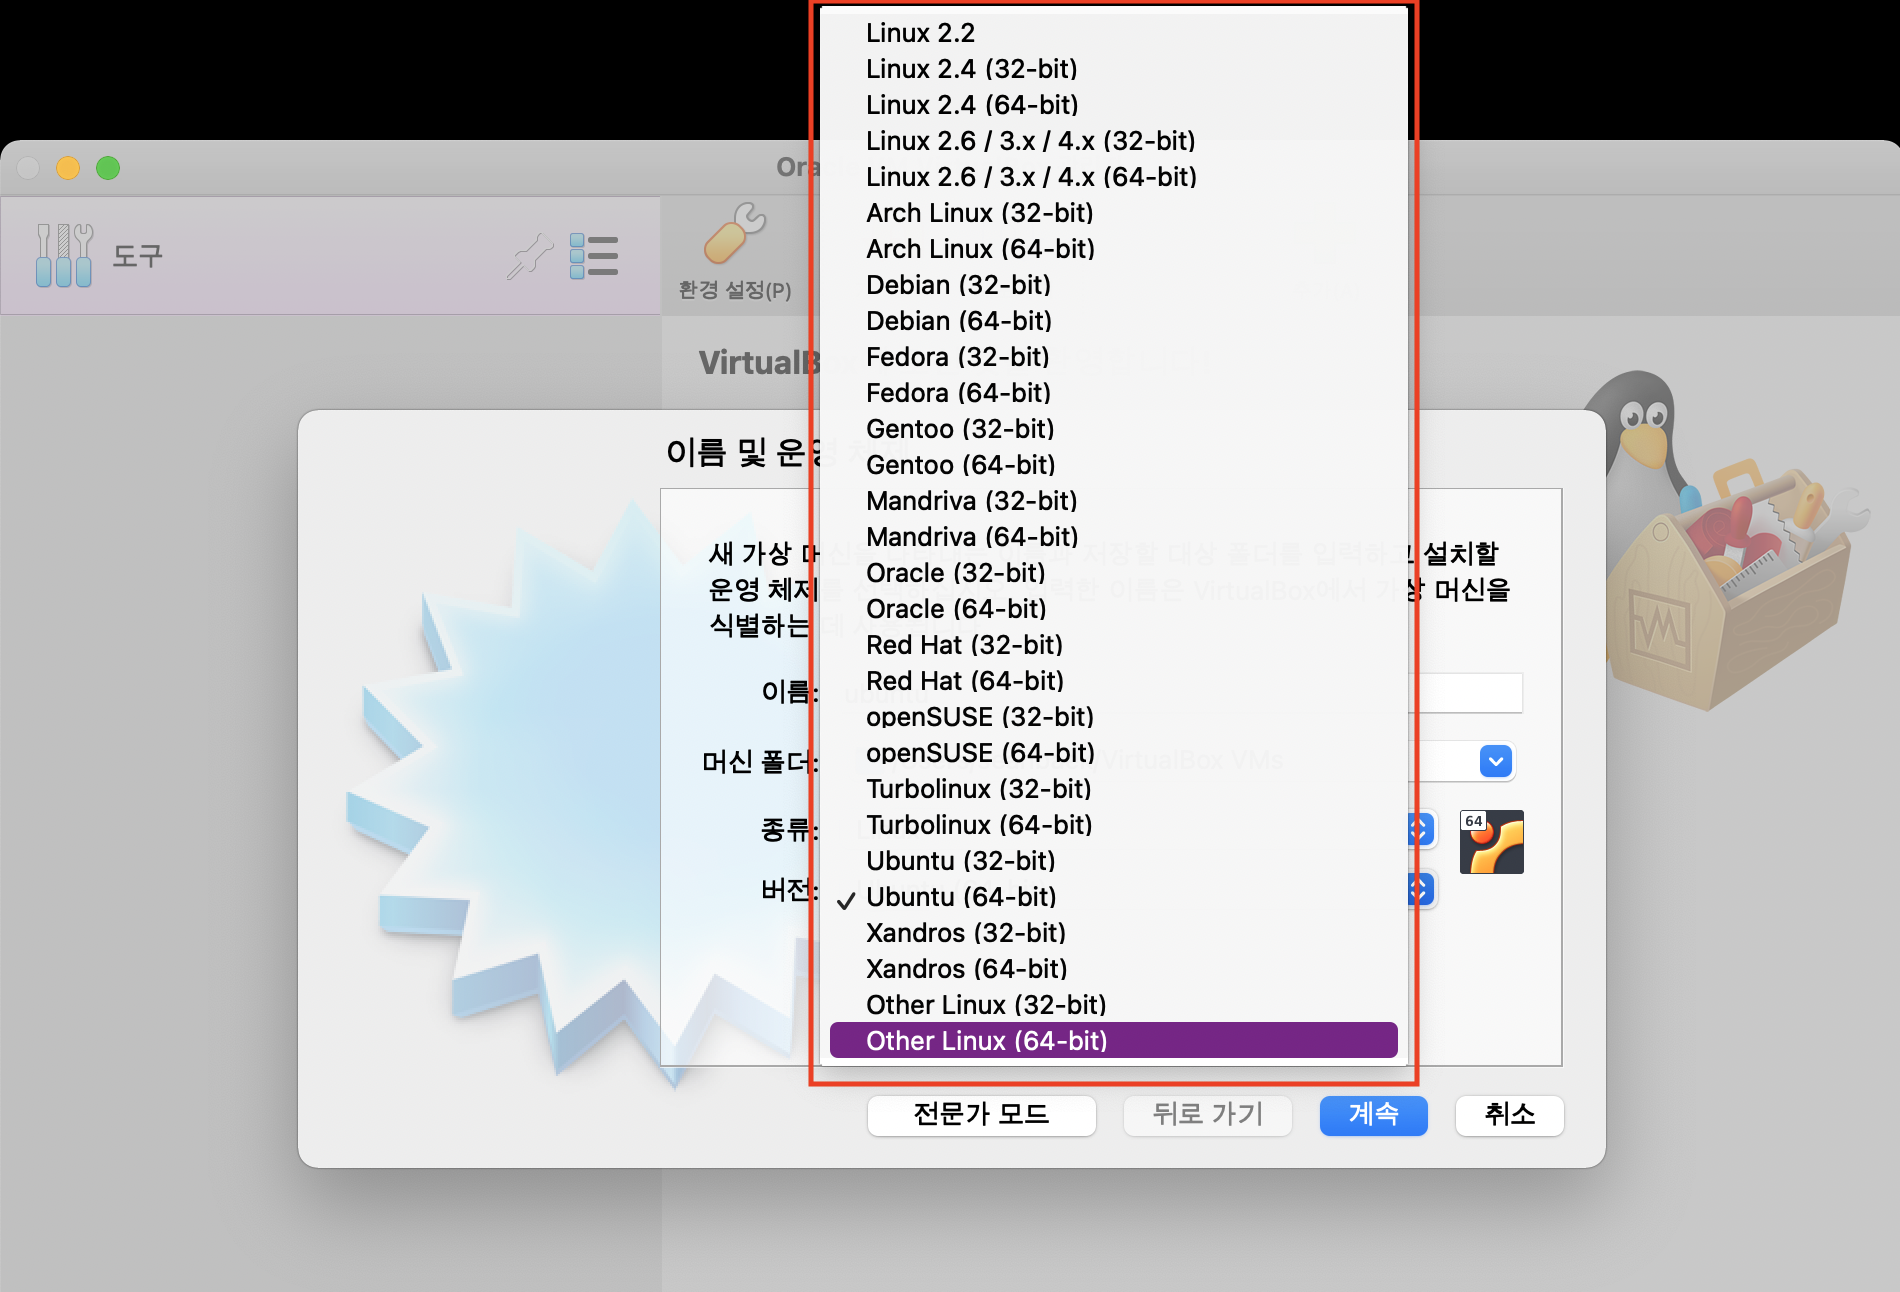Open the 버전 version selector arrows
1900x1292 pixels.
[1420, 889]
